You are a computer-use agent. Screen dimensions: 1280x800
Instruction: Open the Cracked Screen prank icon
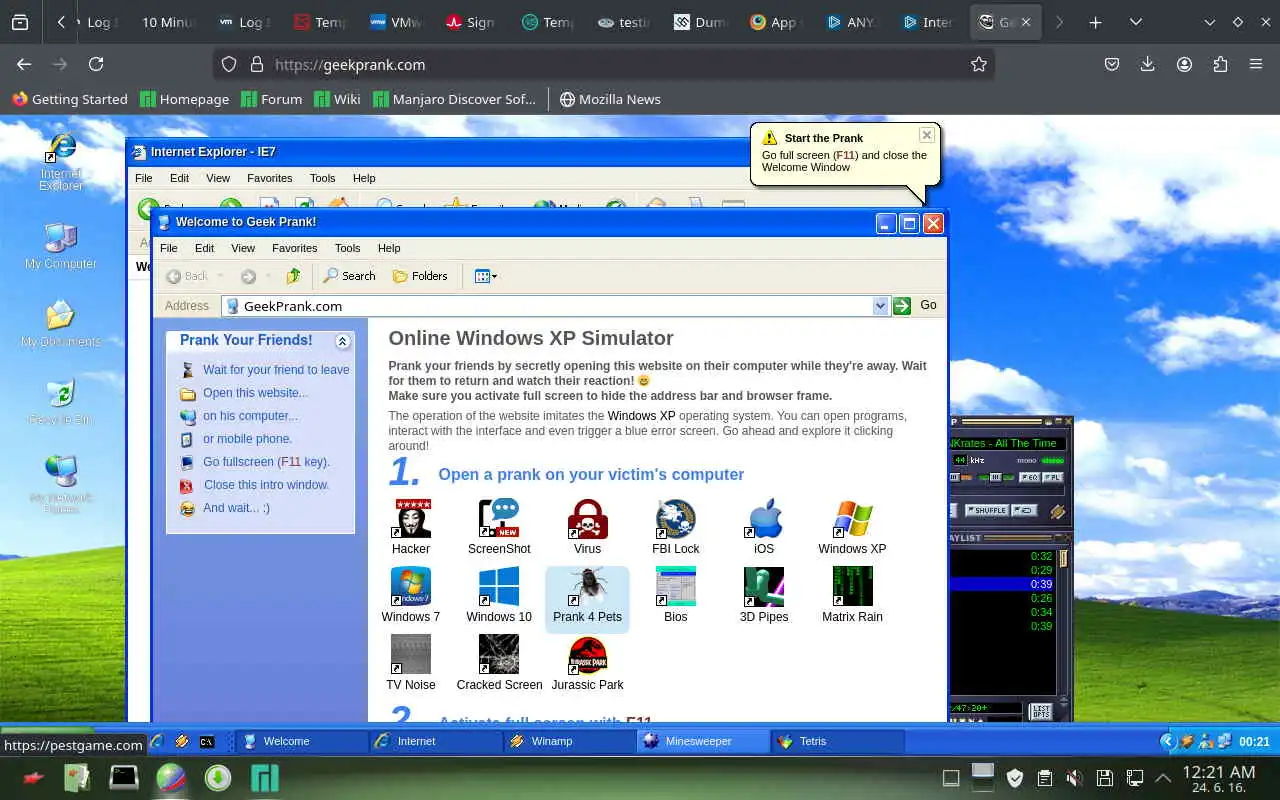click(499, 663)
